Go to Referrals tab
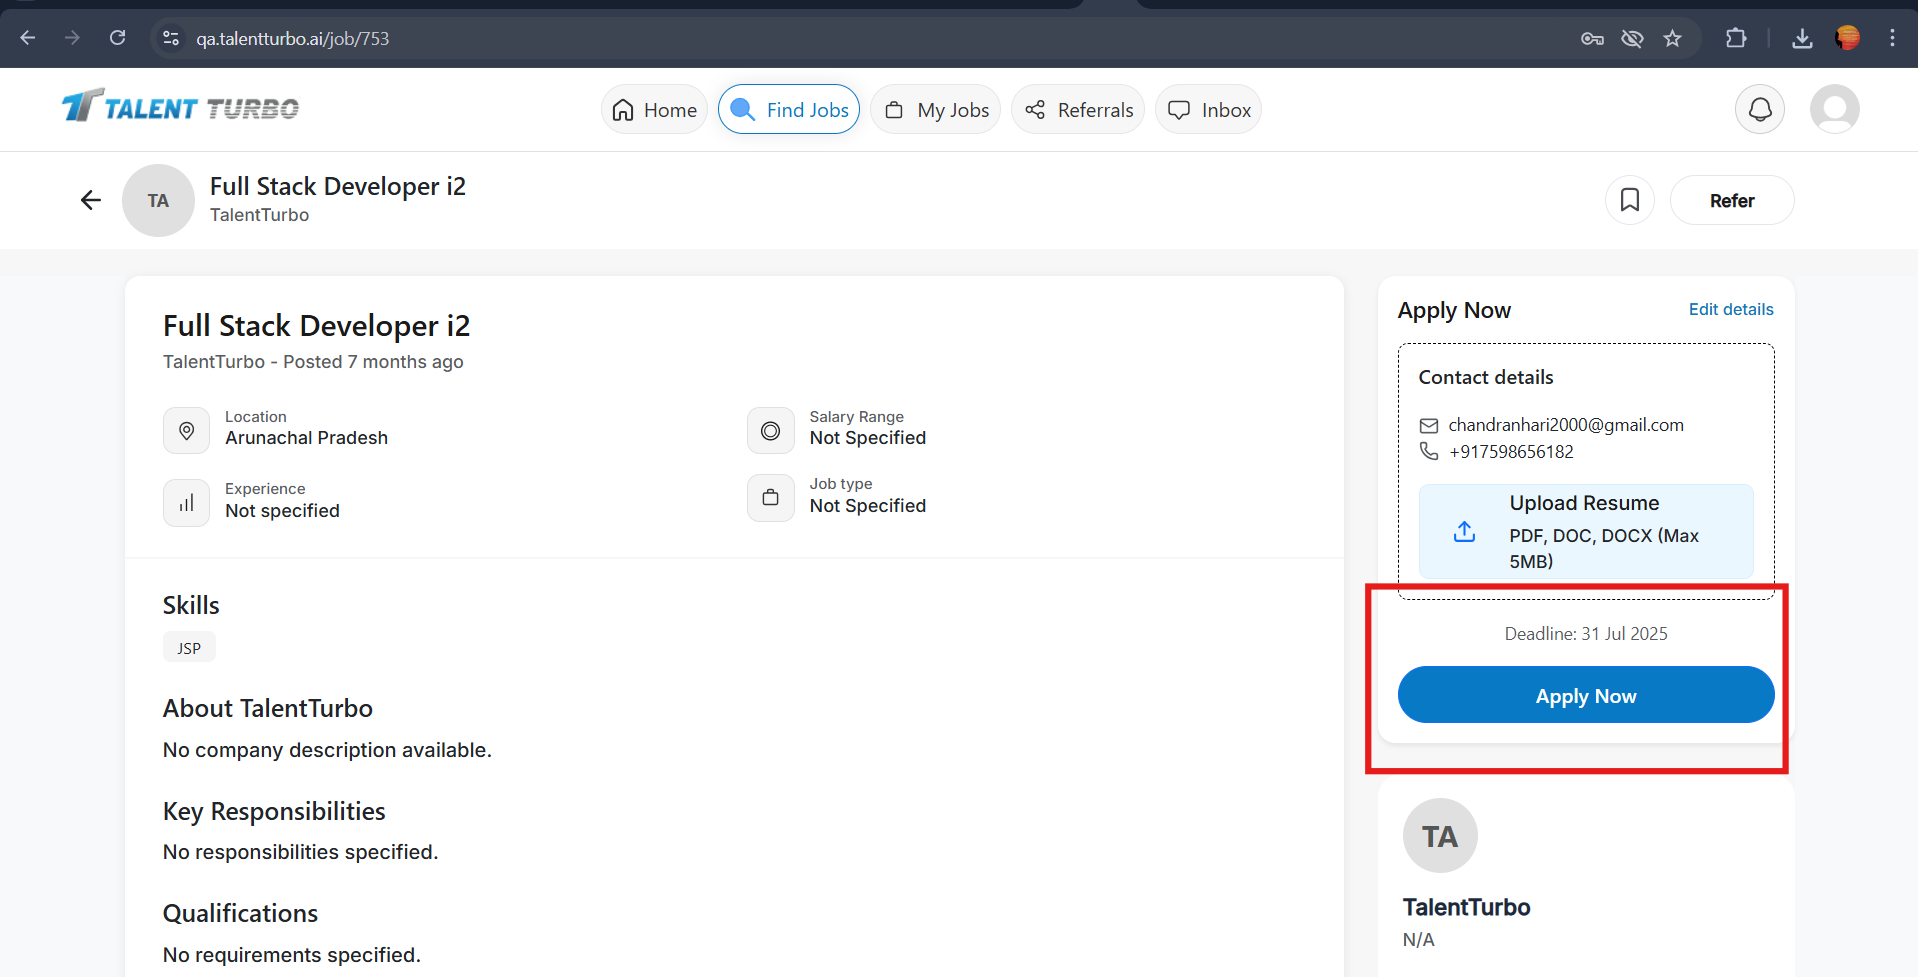The width and height of the screenshot is (1918, 977). (x=1078, y=109)
